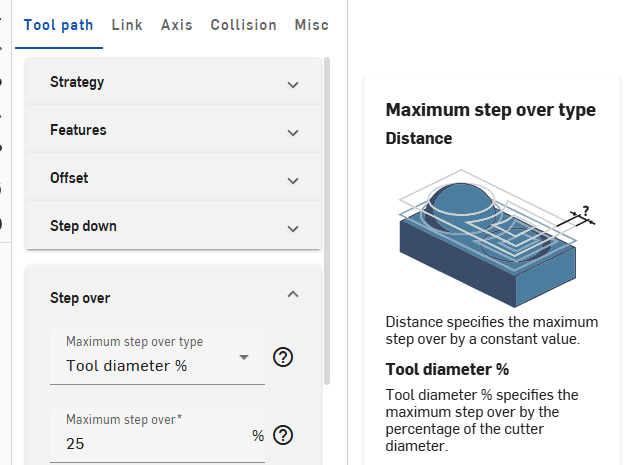Switch to the Link tab

tap(127, 25)
